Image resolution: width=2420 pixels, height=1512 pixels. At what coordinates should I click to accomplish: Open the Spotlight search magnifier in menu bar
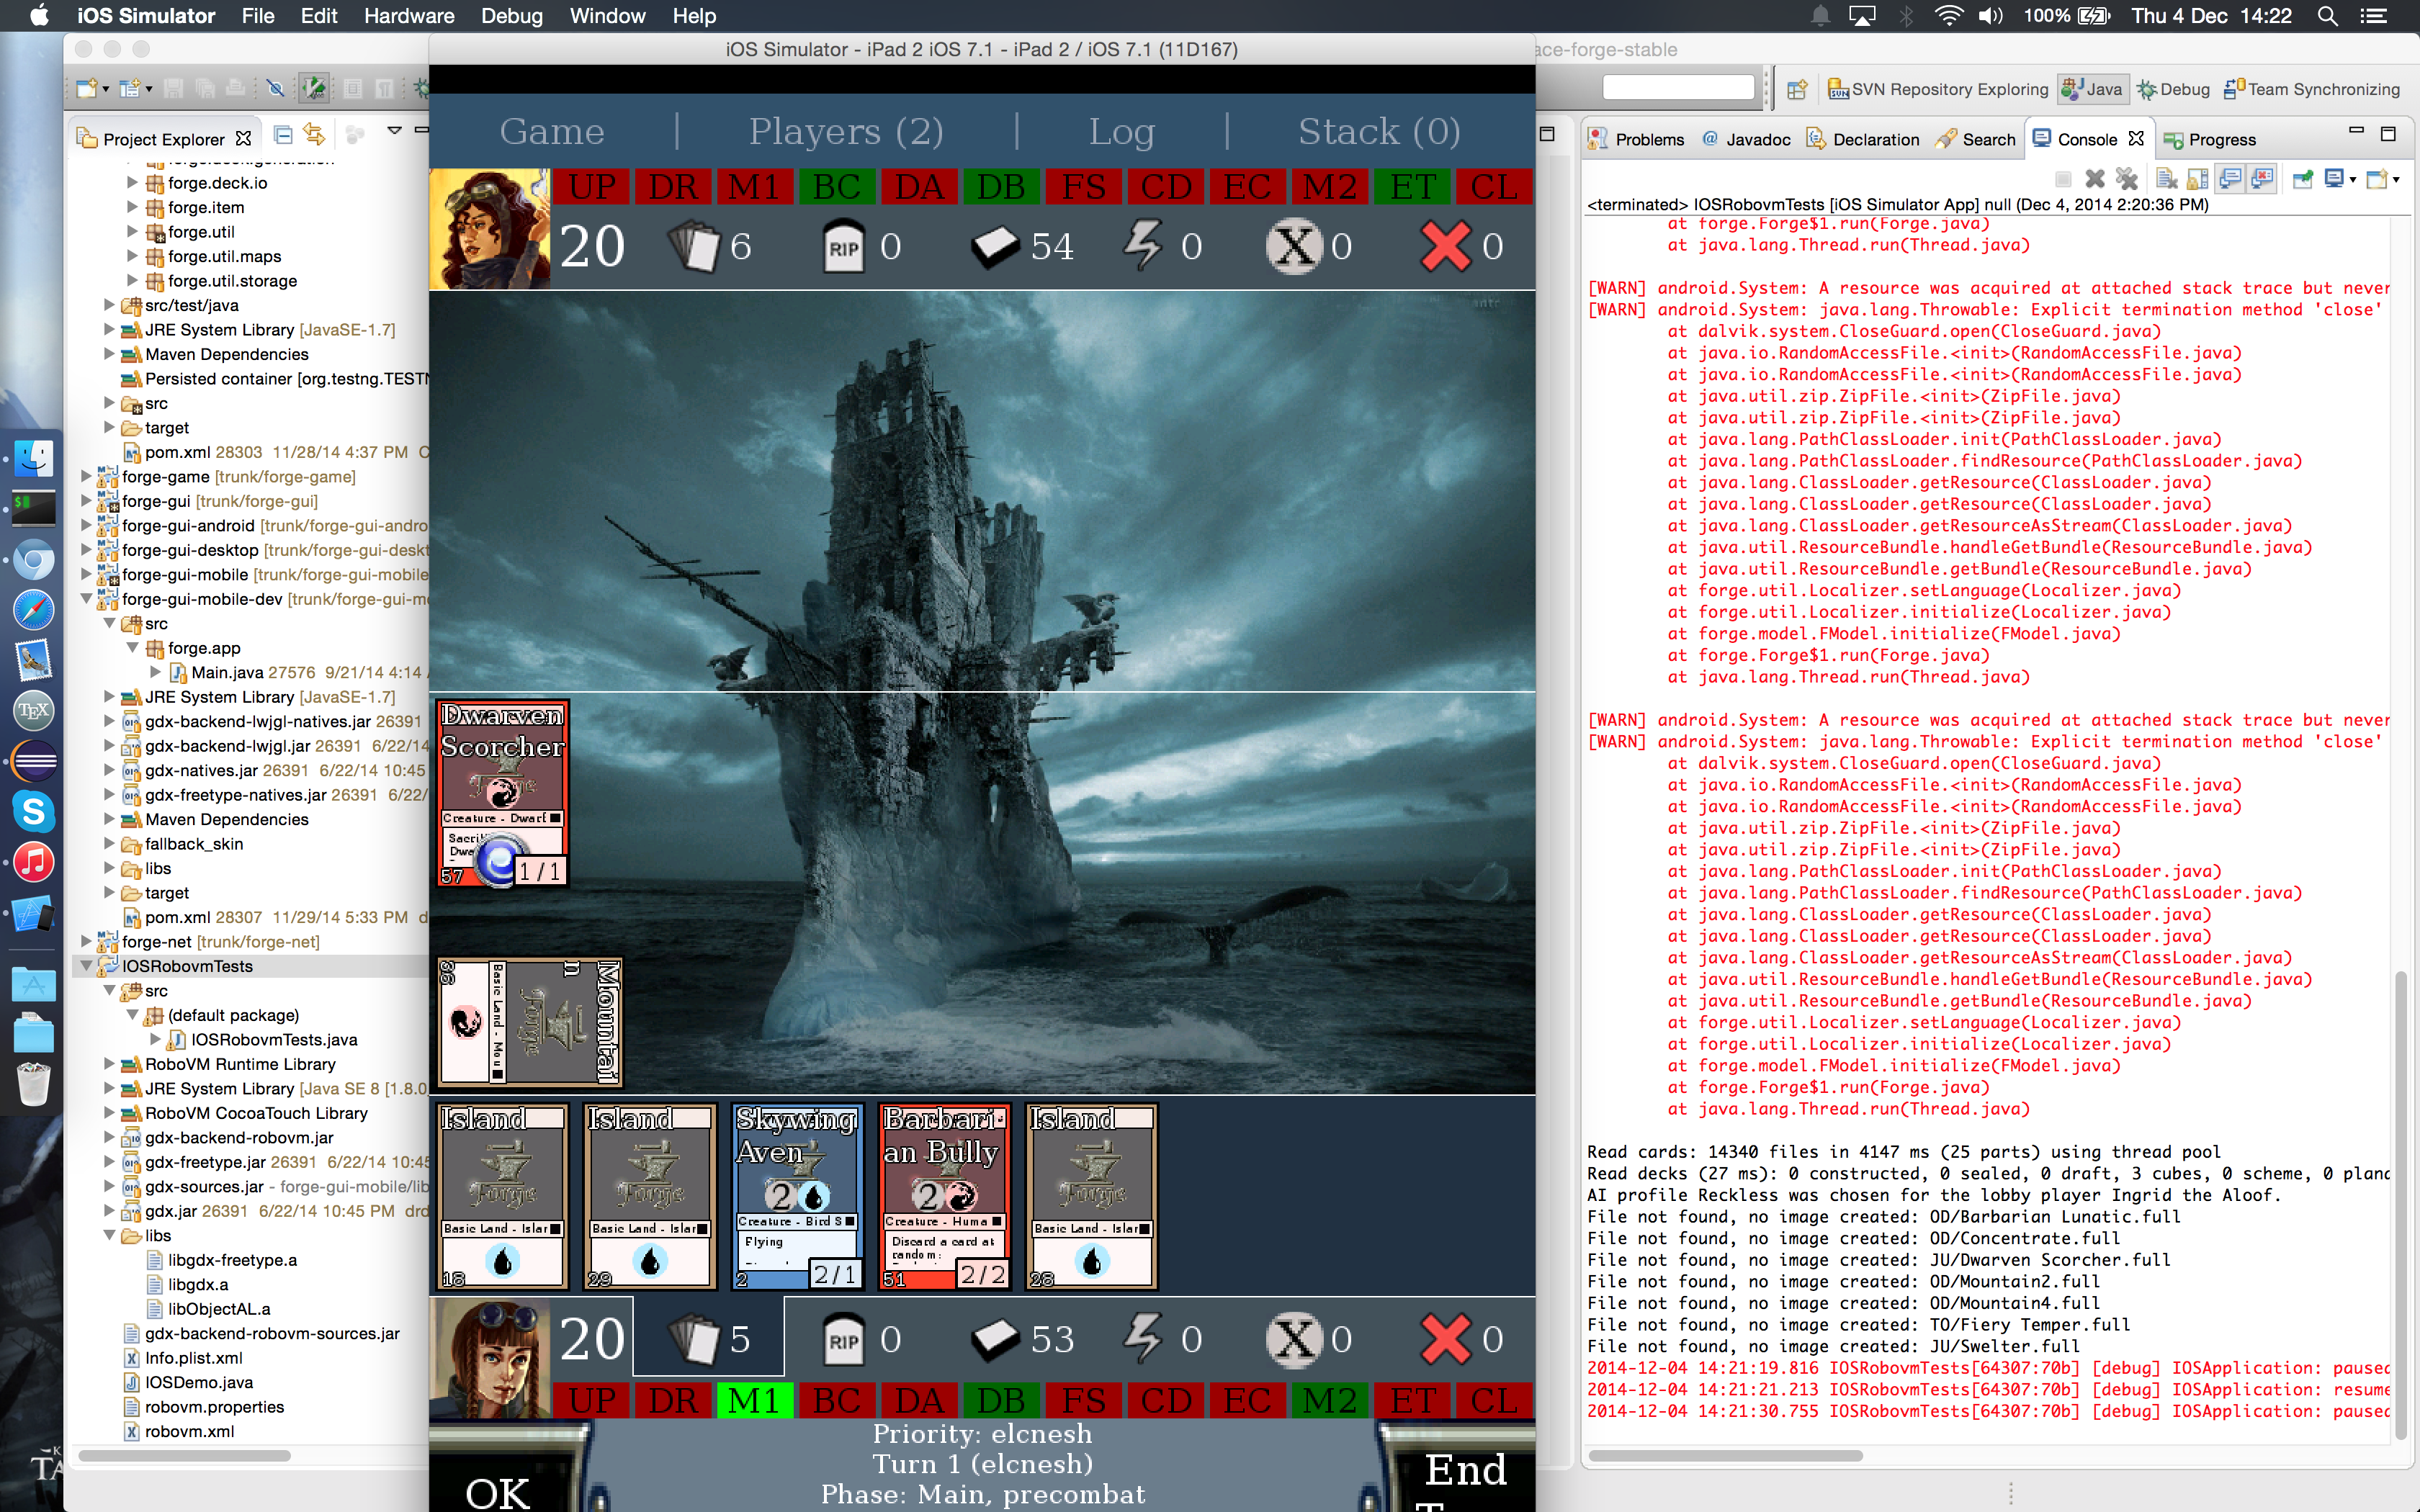2327,16
